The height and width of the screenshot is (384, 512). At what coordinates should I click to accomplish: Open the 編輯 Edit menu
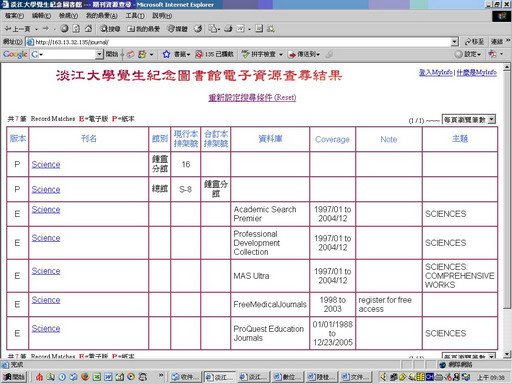coord(41,16)
